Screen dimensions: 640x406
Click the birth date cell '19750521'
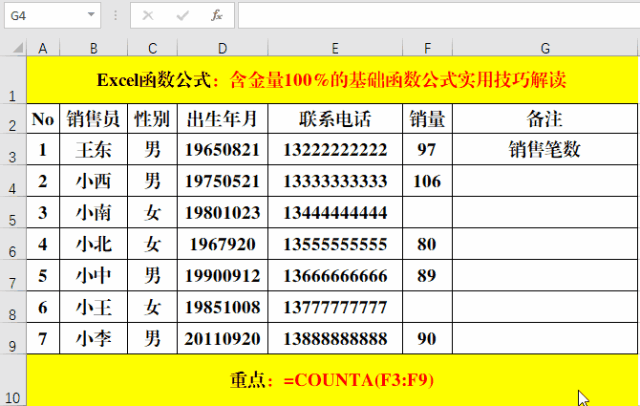coord(222,181)
